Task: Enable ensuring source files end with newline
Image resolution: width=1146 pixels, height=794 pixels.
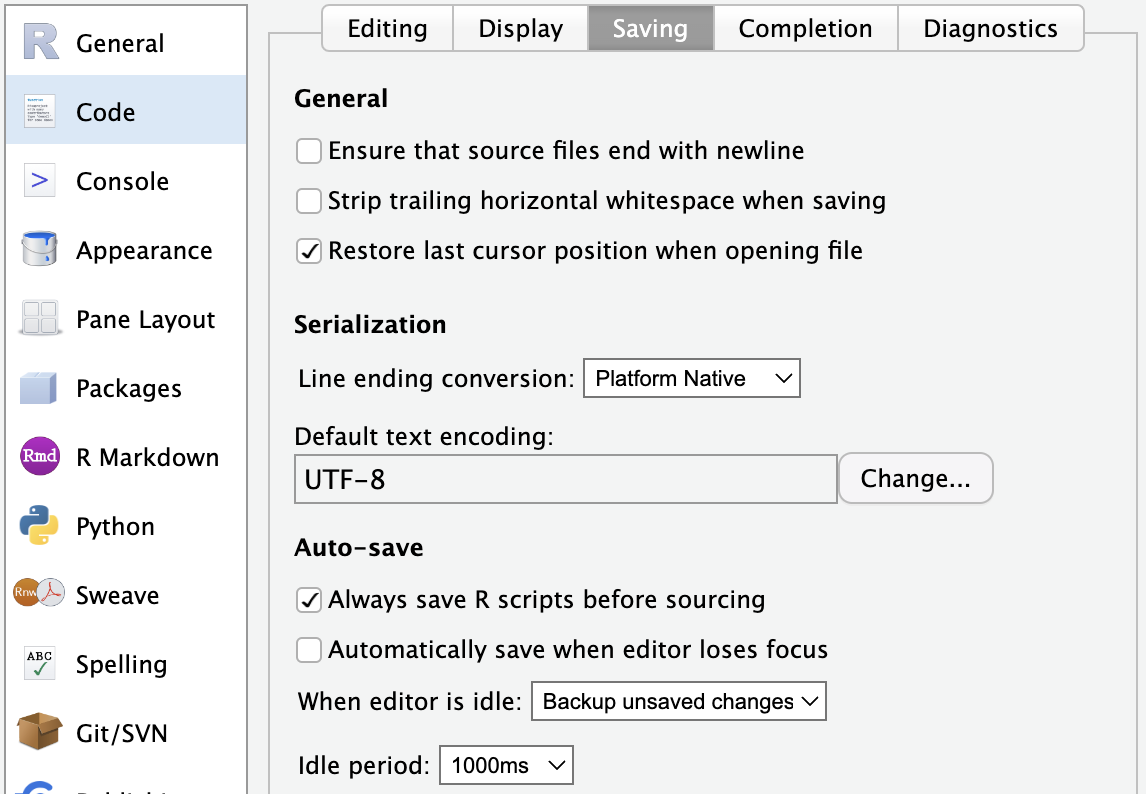Action: (308, 151)
